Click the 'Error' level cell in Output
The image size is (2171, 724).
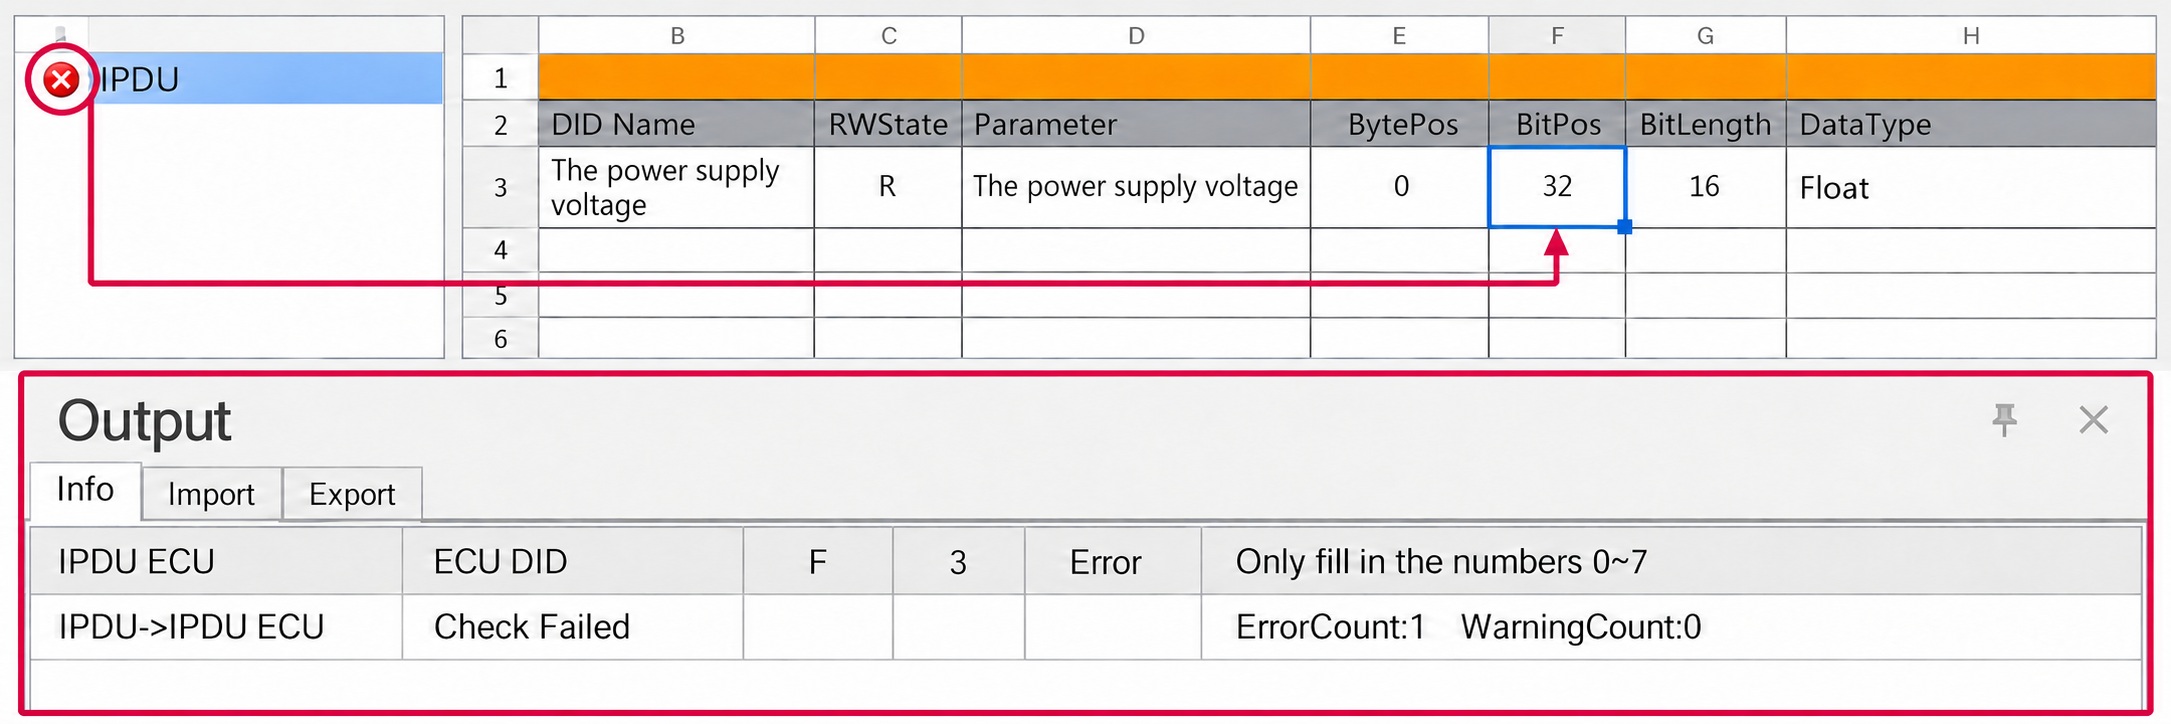tap(1113, 562)
